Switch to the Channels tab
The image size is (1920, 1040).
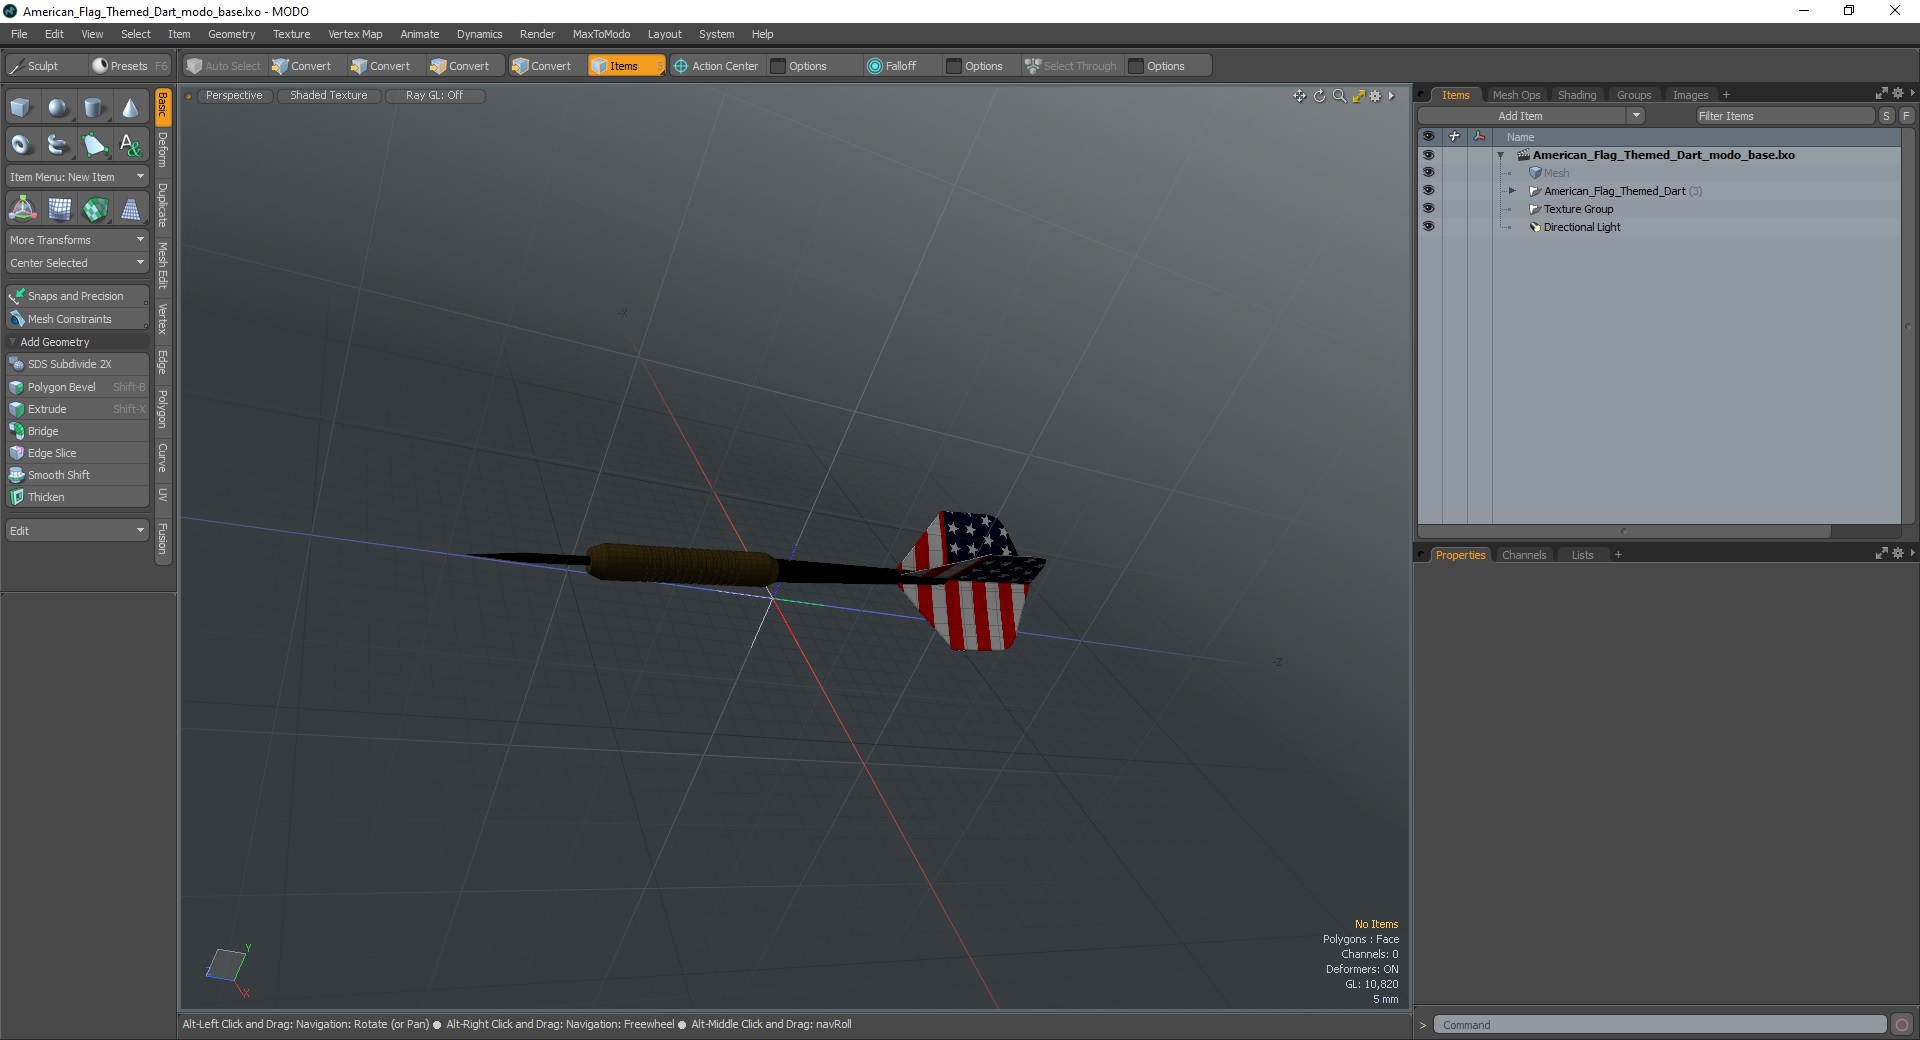click(1523, 555)
